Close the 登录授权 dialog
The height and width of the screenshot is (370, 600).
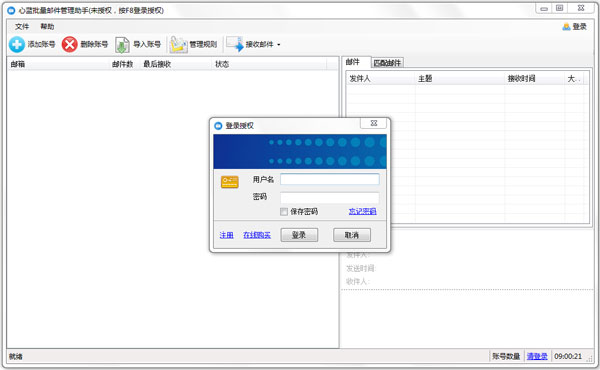pos(374,123)
